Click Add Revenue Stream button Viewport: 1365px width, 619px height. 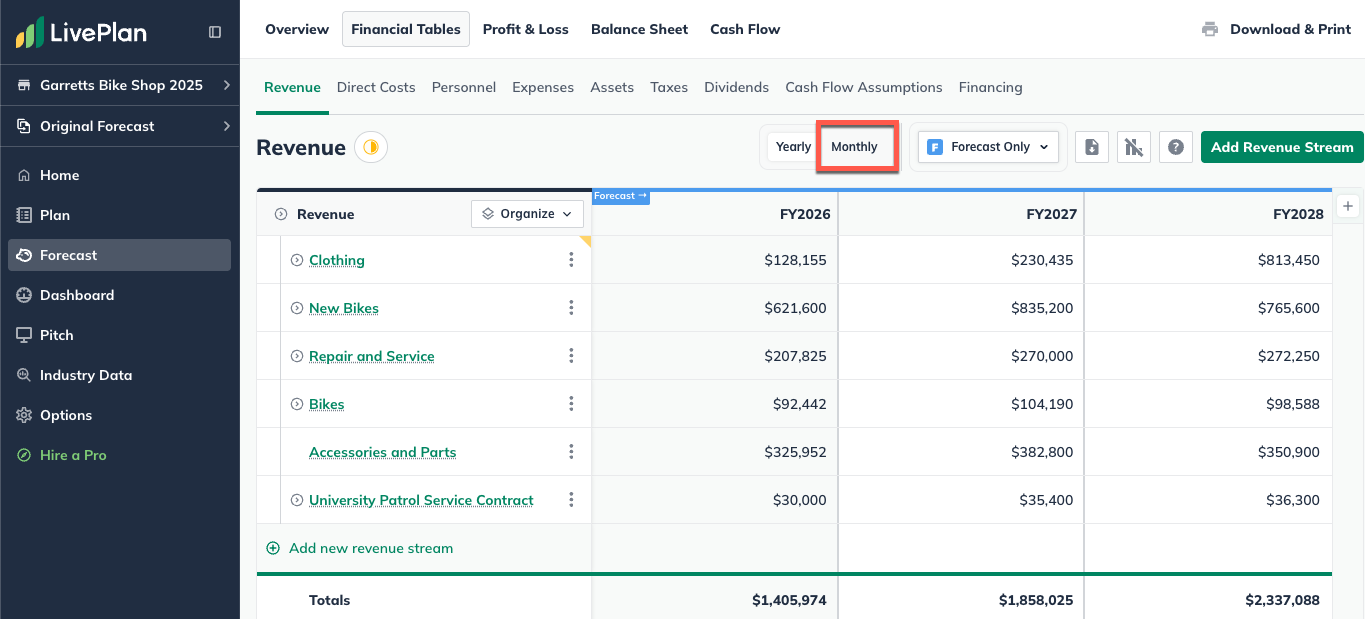1282,147
